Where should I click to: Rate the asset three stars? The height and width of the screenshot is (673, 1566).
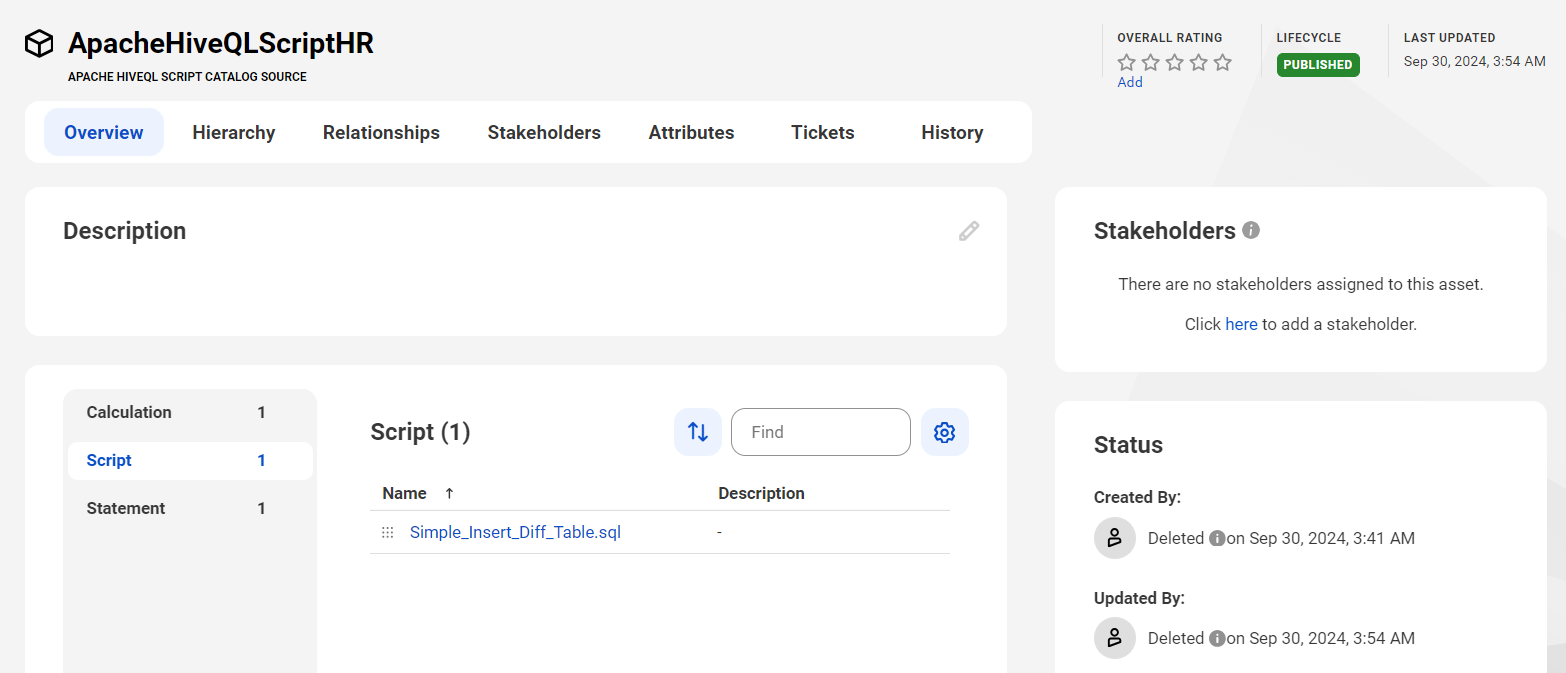1175,63
